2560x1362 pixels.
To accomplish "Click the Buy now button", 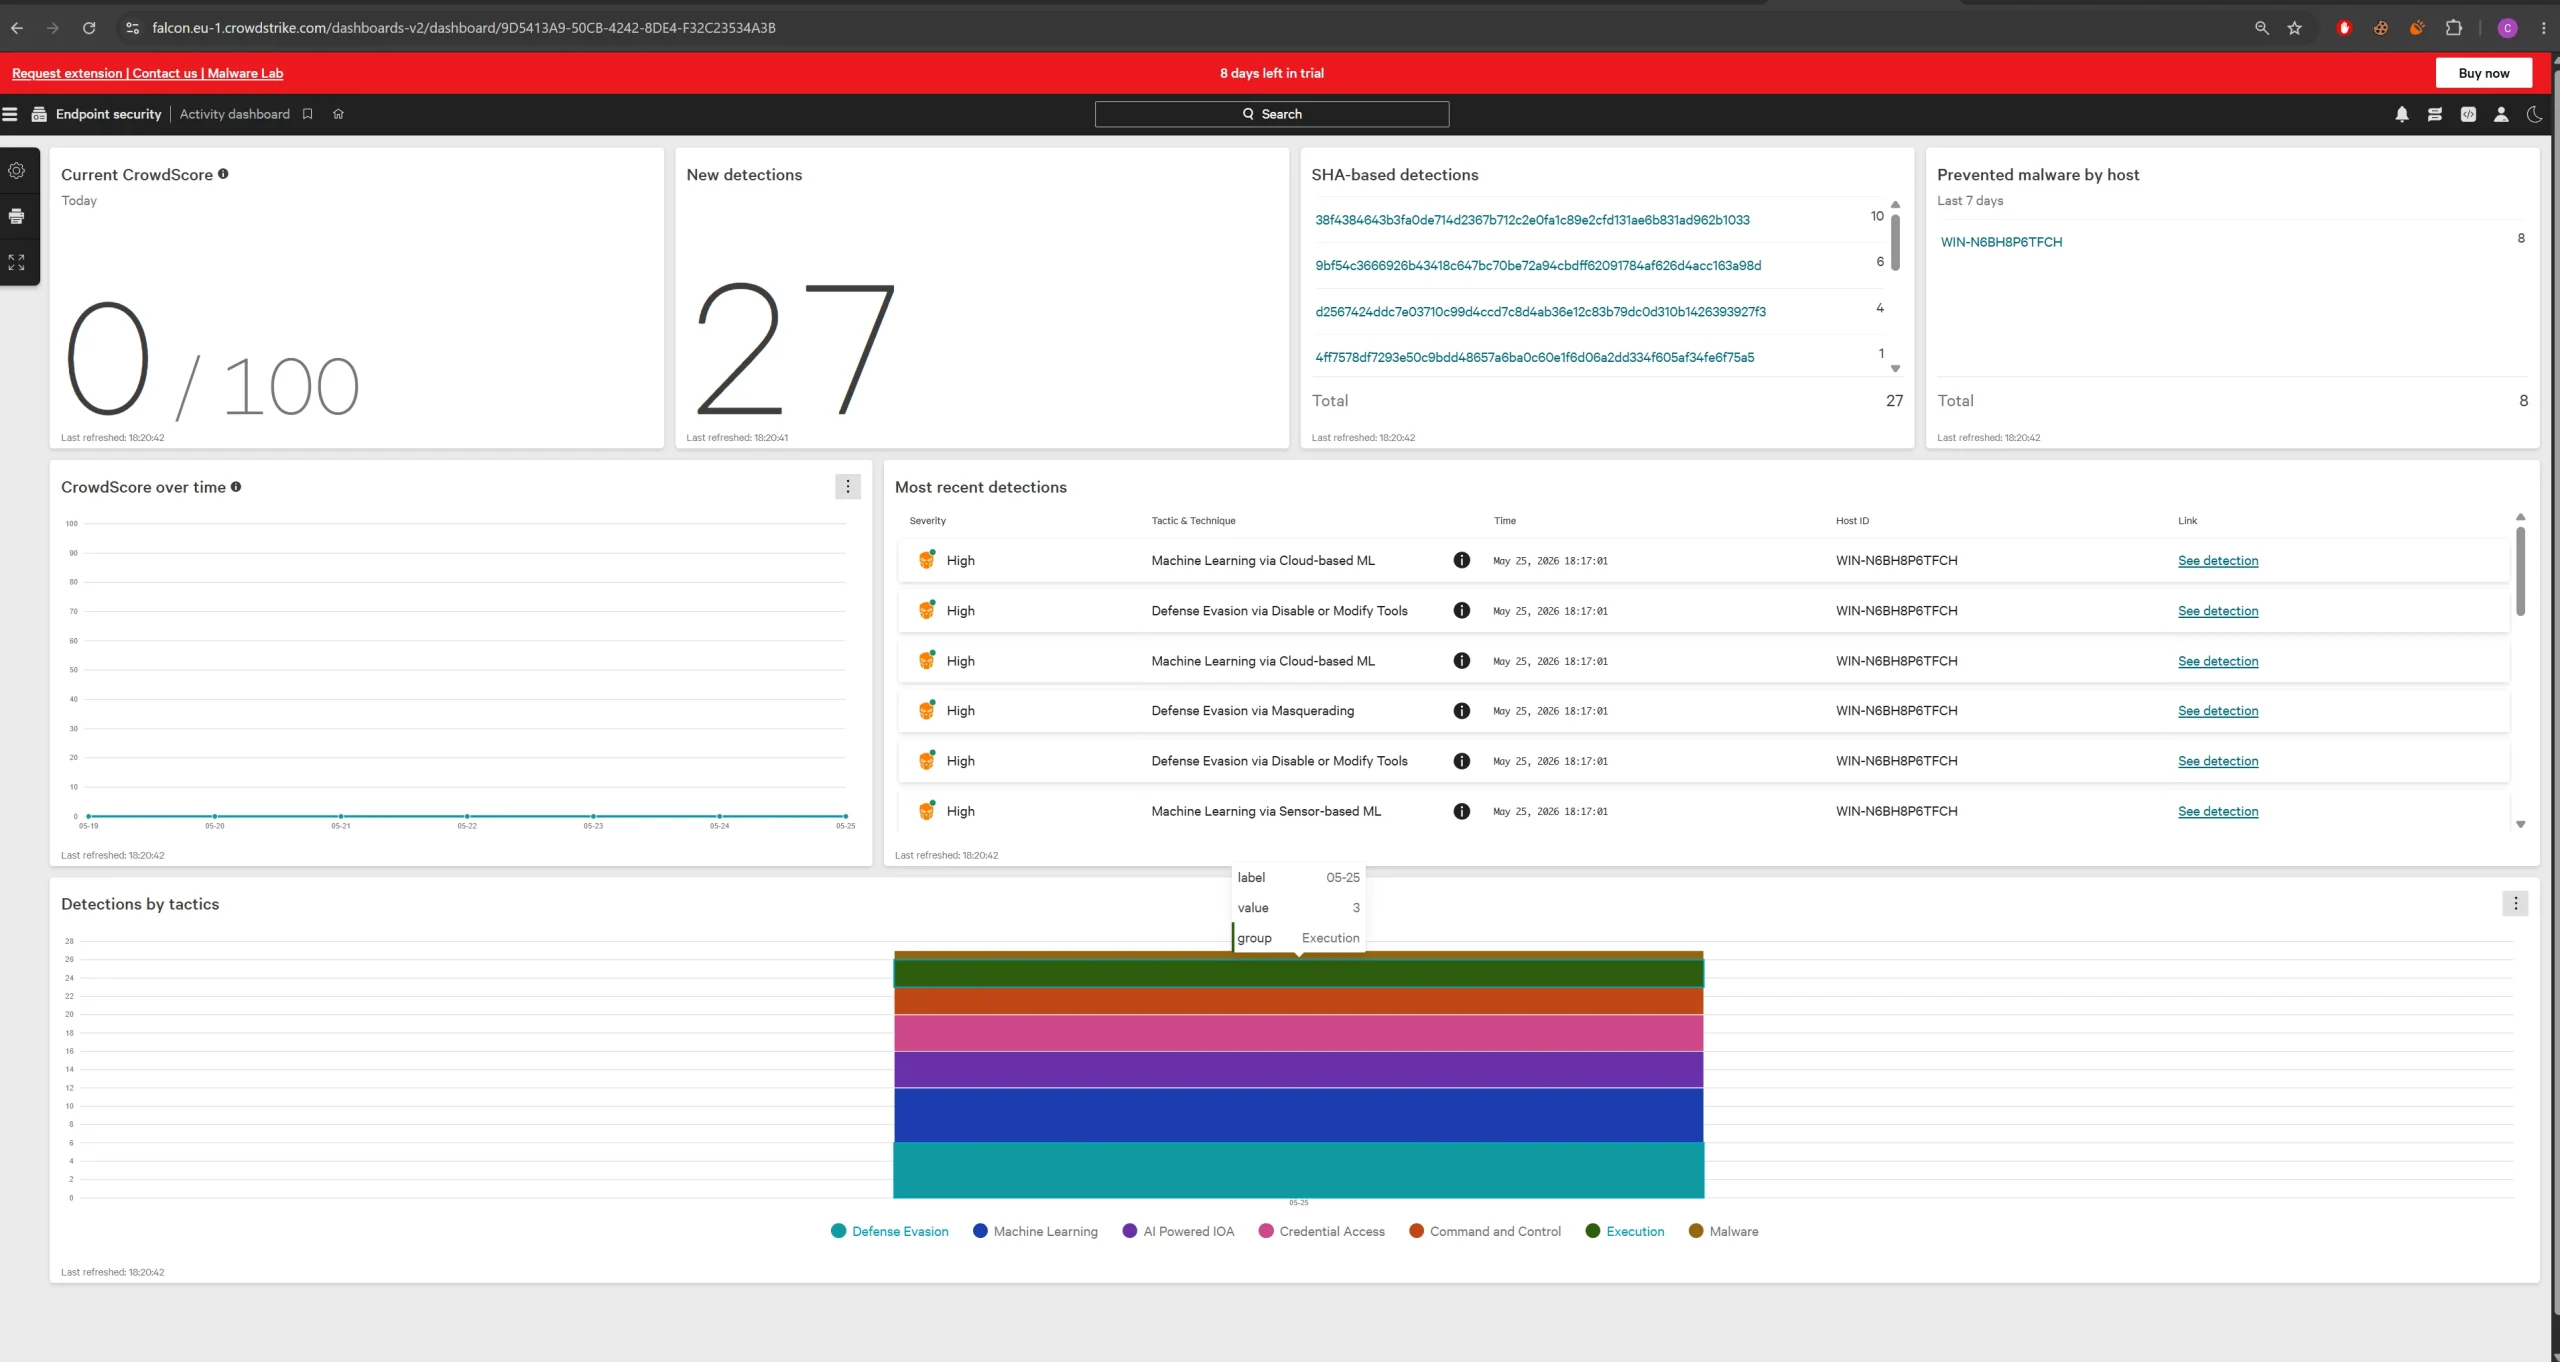I will tap(2484, 73).
